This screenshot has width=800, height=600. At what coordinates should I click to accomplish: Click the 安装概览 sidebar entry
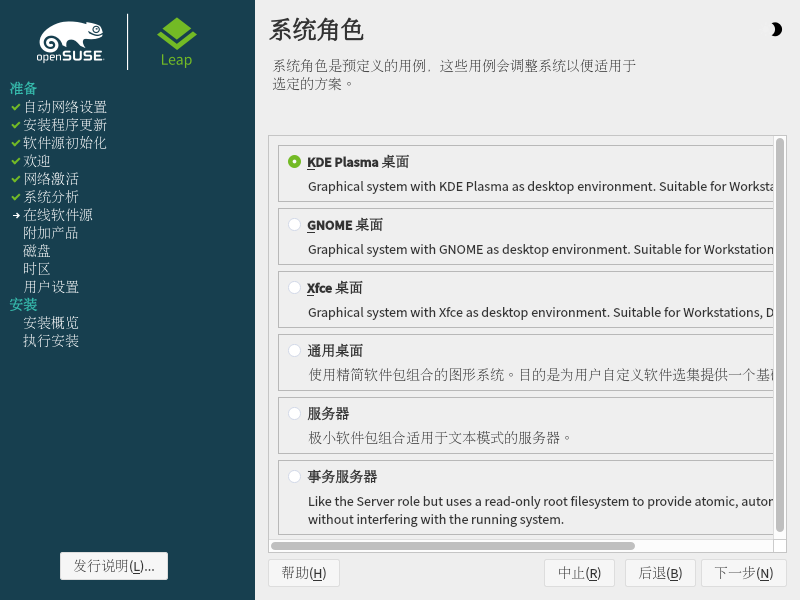click(51, 323)
